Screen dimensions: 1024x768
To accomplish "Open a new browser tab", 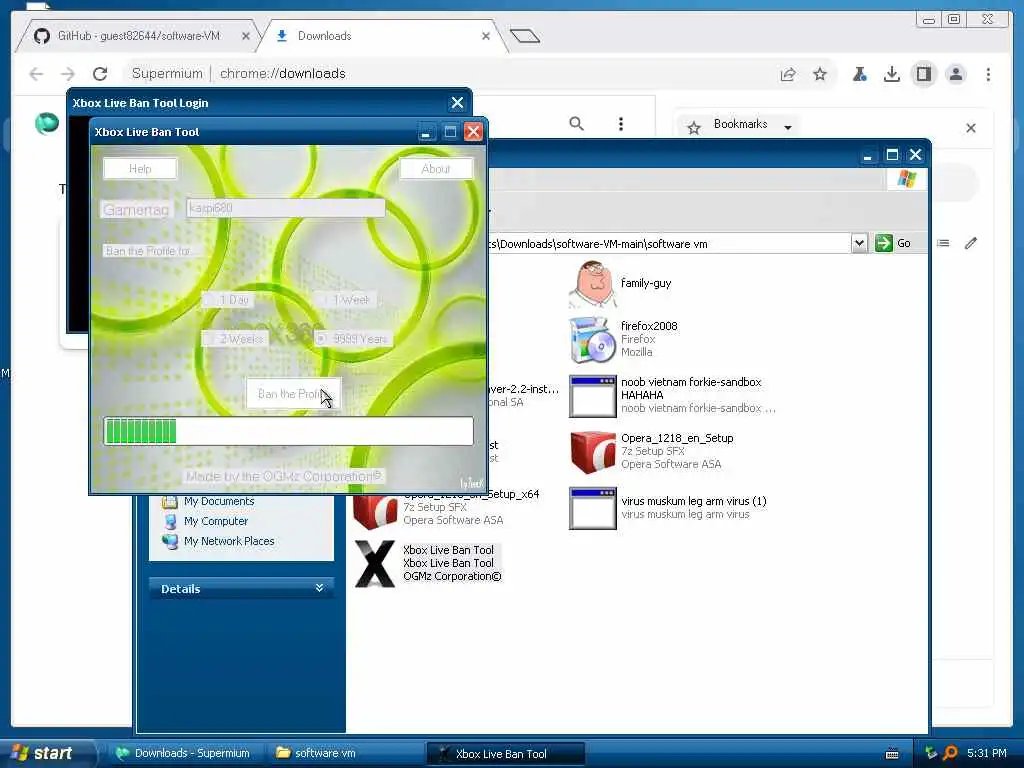I will pos(525,36).
